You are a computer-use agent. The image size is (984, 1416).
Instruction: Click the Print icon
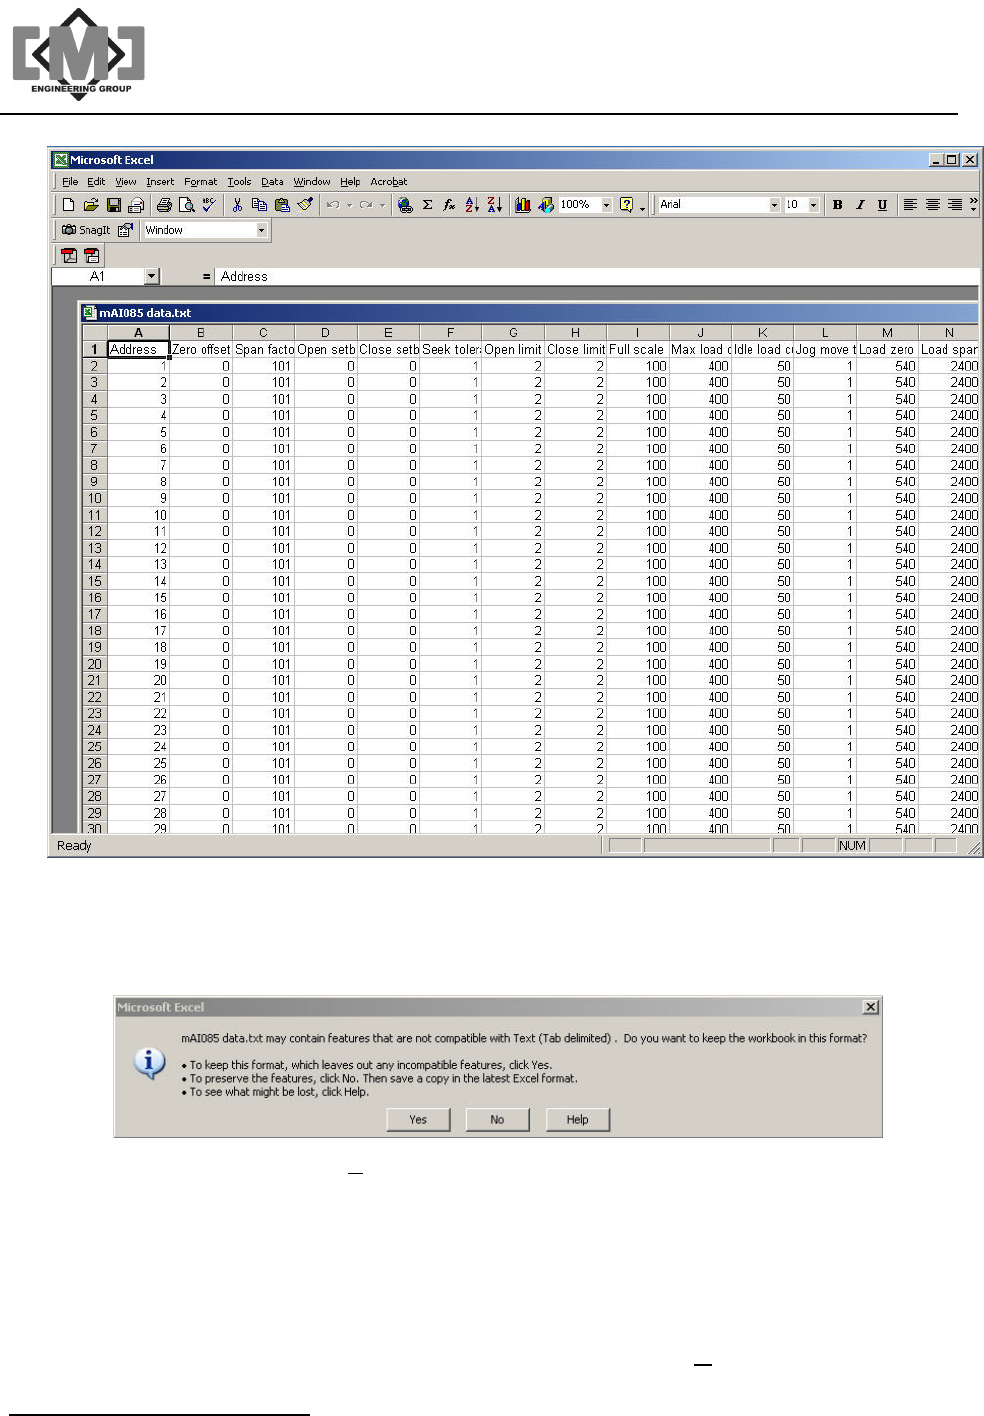pyautogui.click(x=164, y=205)
